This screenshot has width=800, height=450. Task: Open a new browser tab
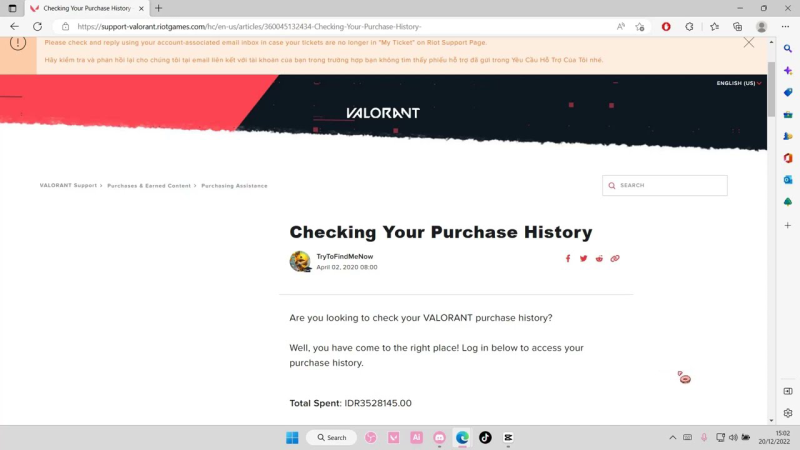(159, 8)
